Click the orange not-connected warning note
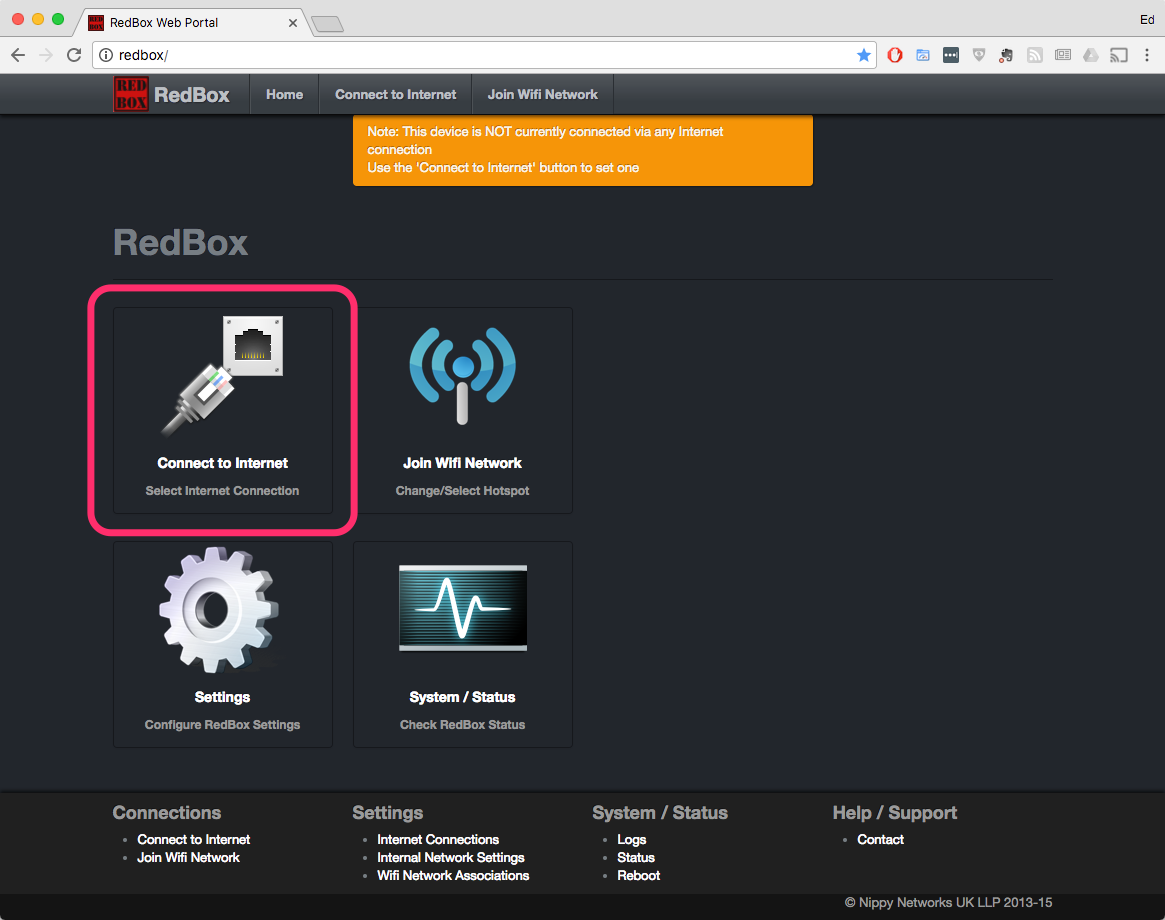The width and height of the screenshot is (1165, 920). pyautogui.click(x=582, y=150)
